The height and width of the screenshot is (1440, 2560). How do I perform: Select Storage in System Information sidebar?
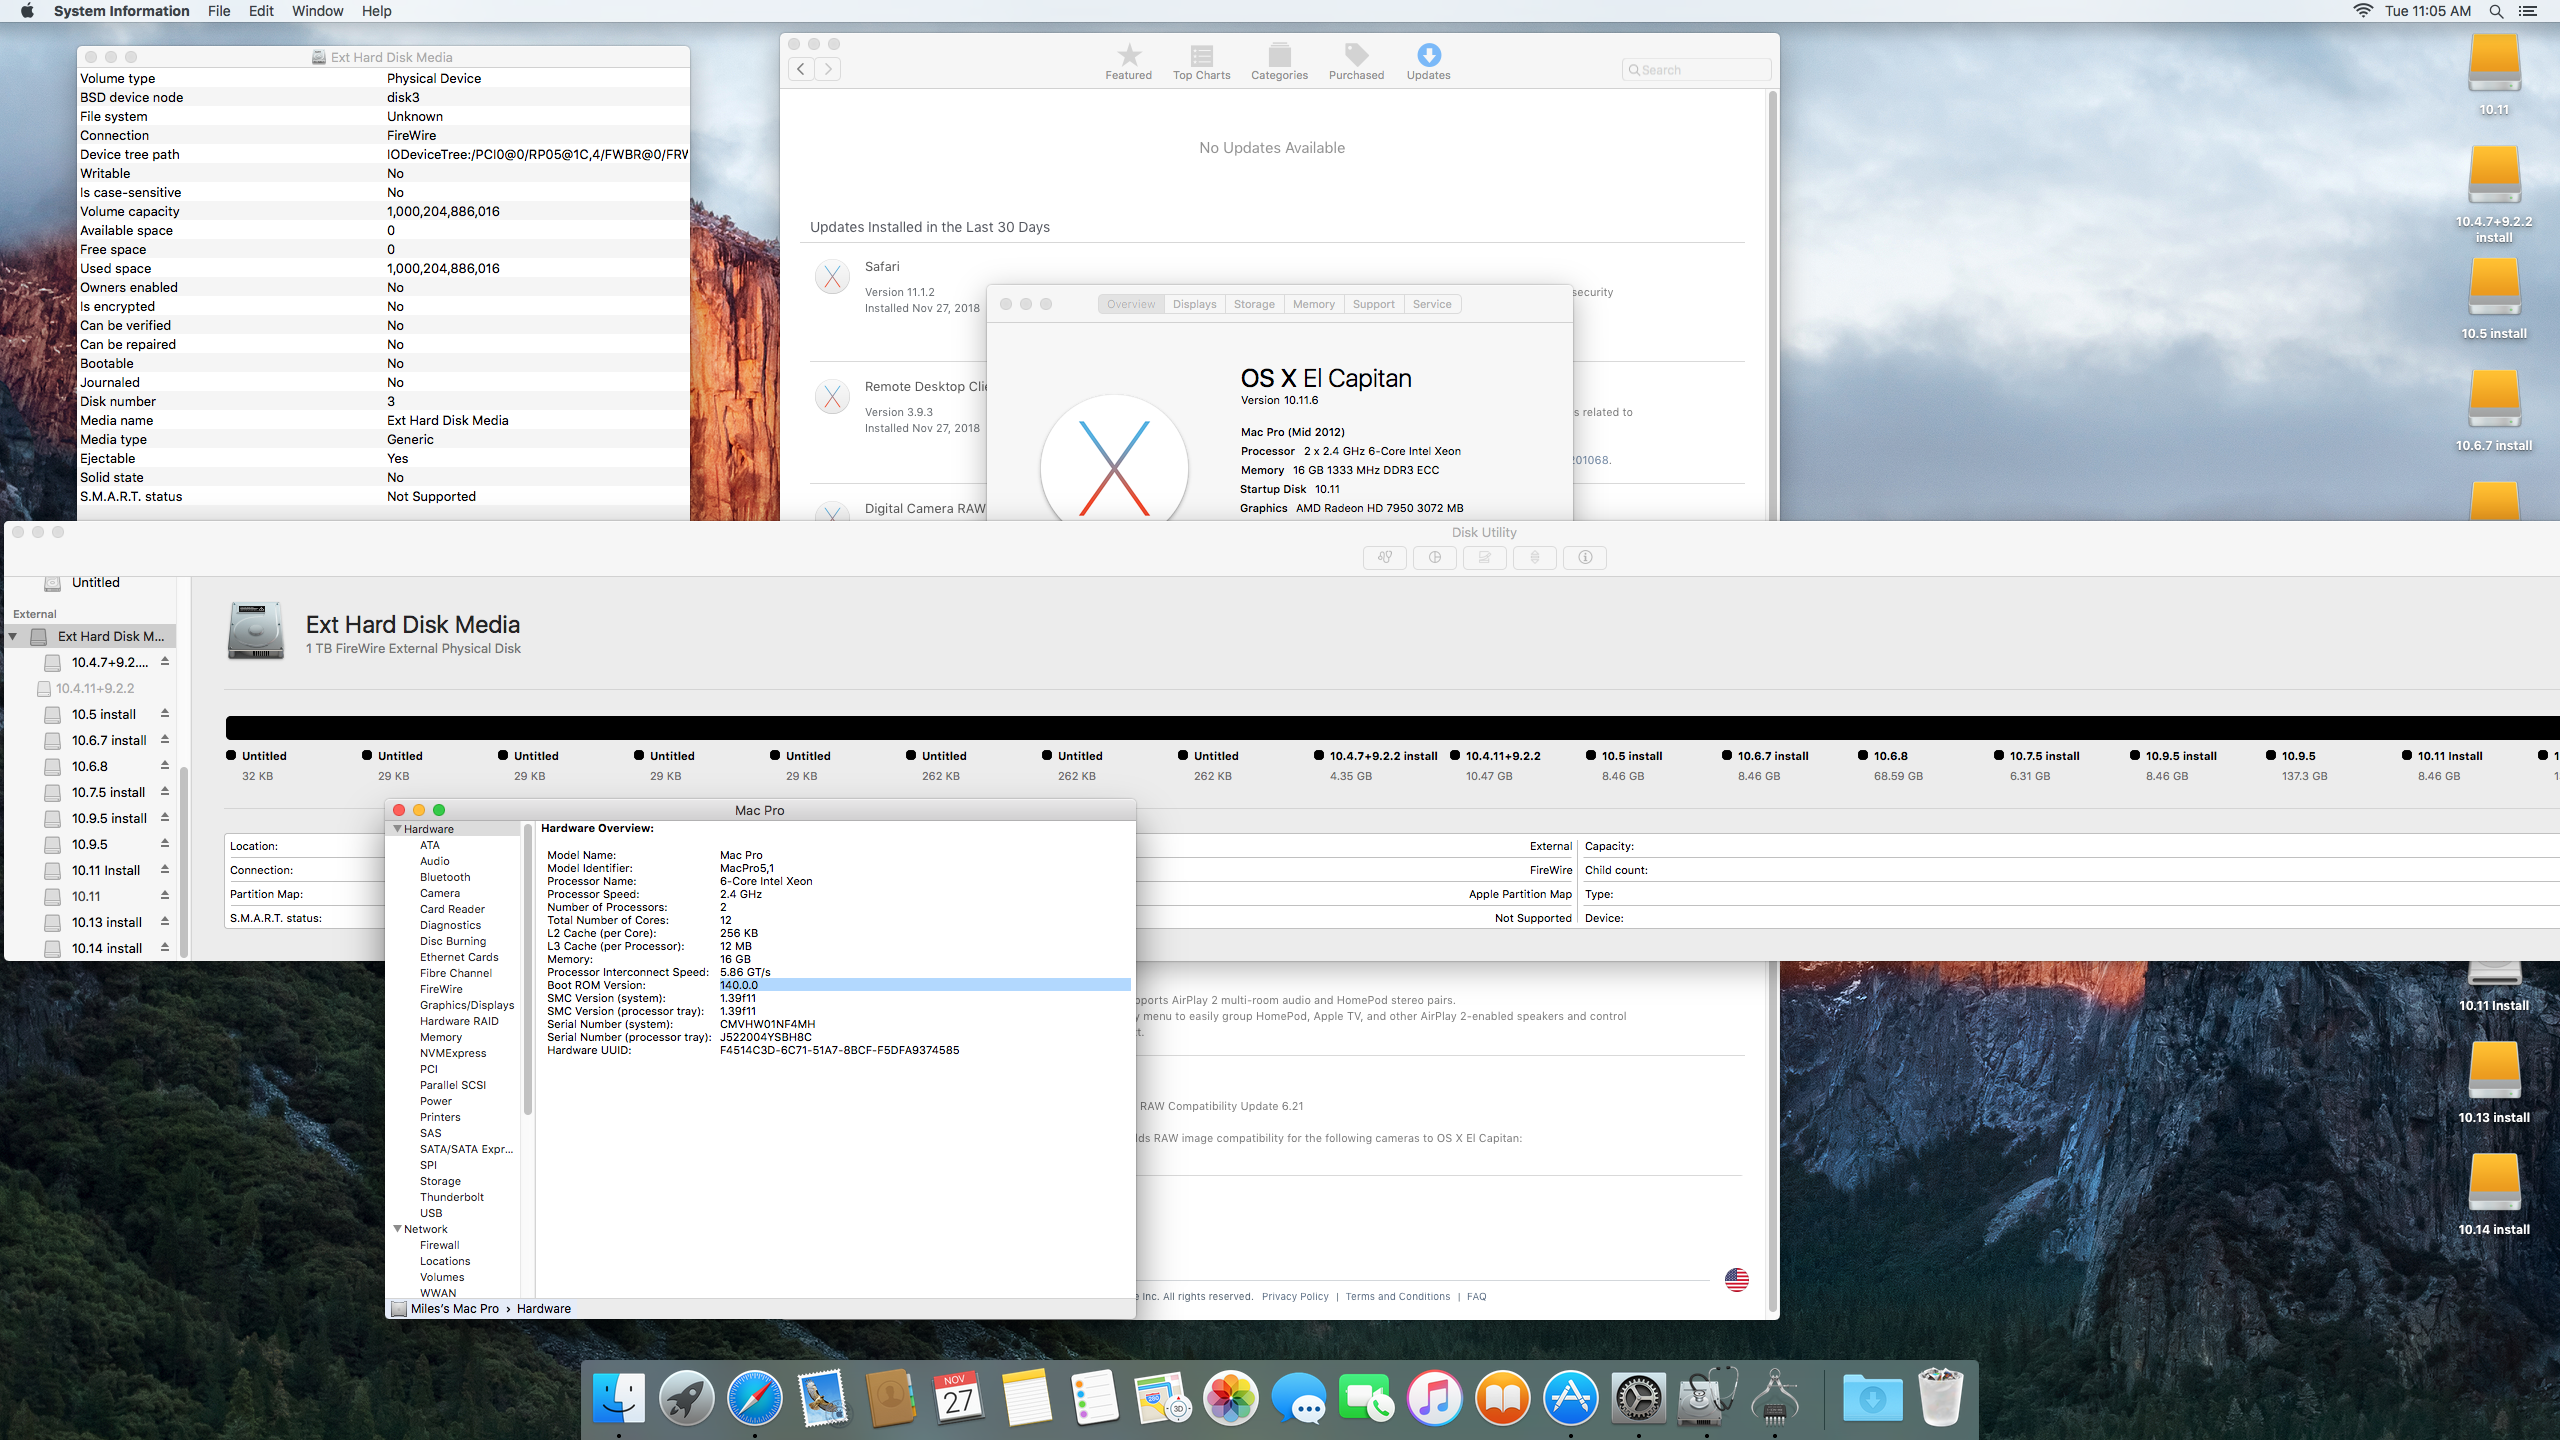tap(440, 1181)
